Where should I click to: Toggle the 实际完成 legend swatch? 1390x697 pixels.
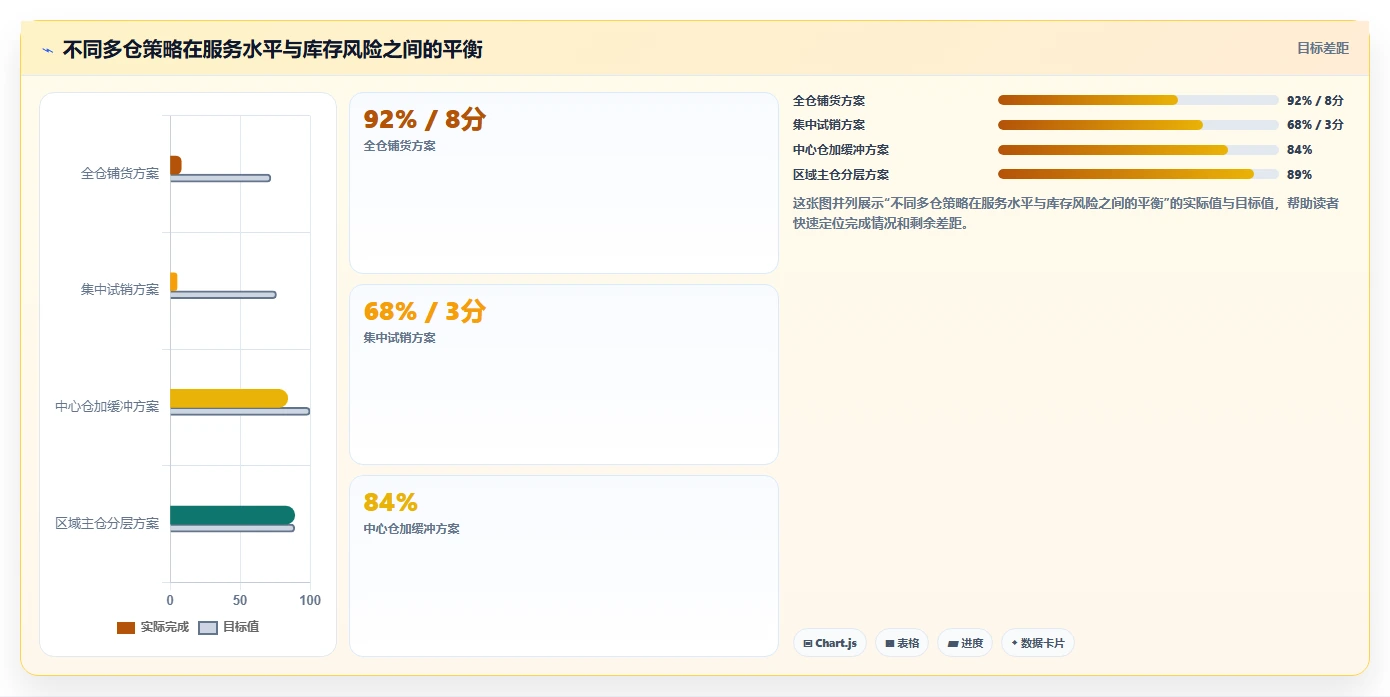pos(126,628)
